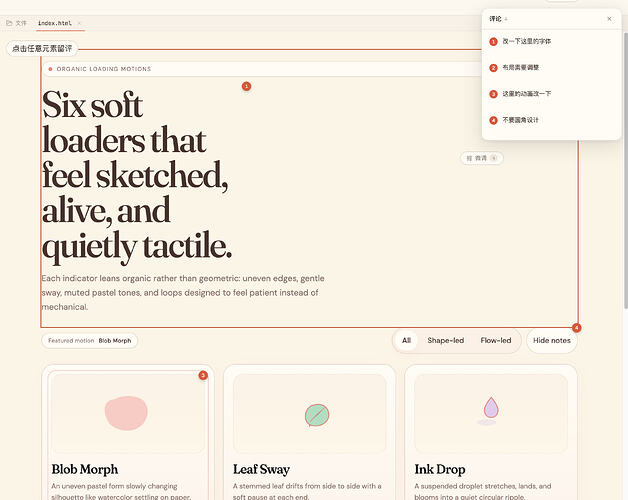Select the Shape-led filter
This screenshot has height=500, width=628.
pyautogui.click(x=445, y=341)
